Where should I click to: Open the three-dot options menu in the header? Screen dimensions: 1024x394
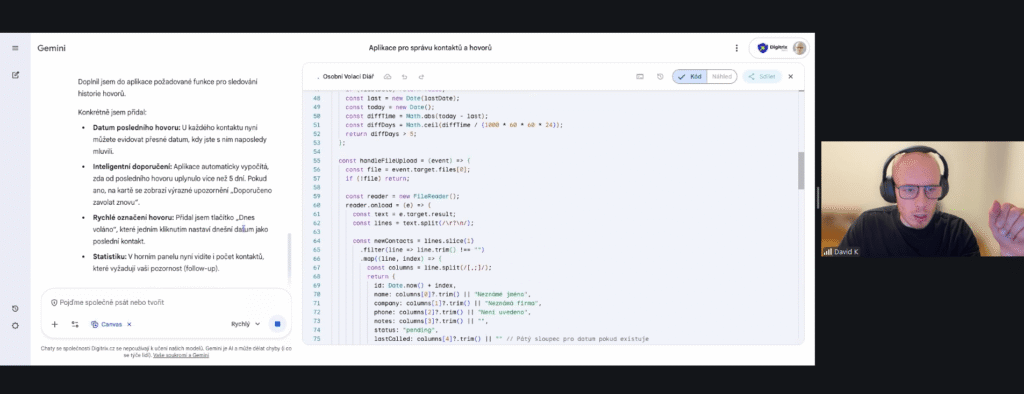[737, 48]
